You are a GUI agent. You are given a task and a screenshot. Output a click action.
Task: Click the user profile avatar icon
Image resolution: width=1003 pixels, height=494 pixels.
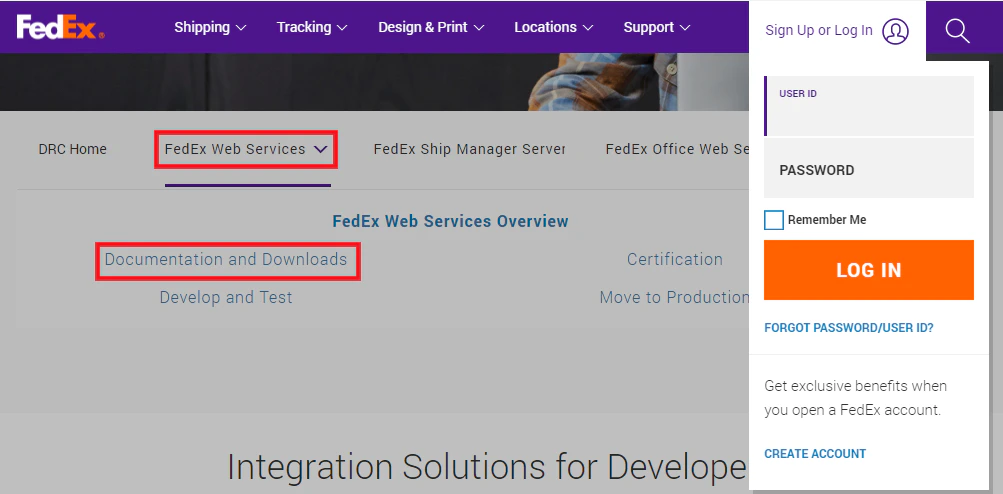coord(896,31)
